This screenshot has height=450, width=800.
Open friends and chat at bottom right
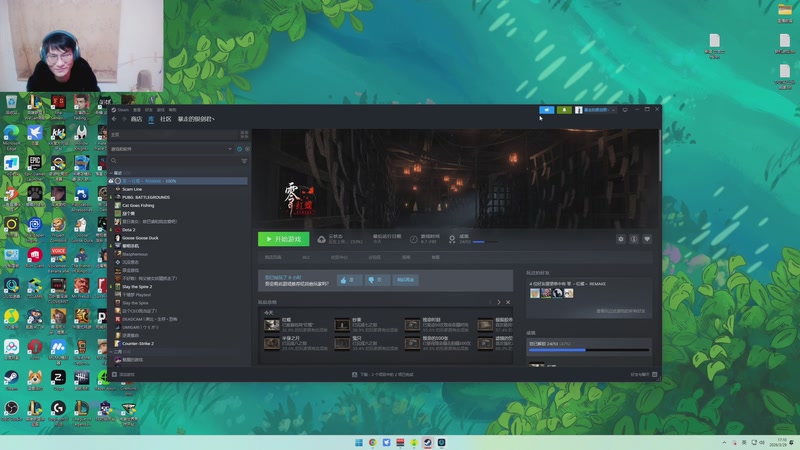(644, 374)
